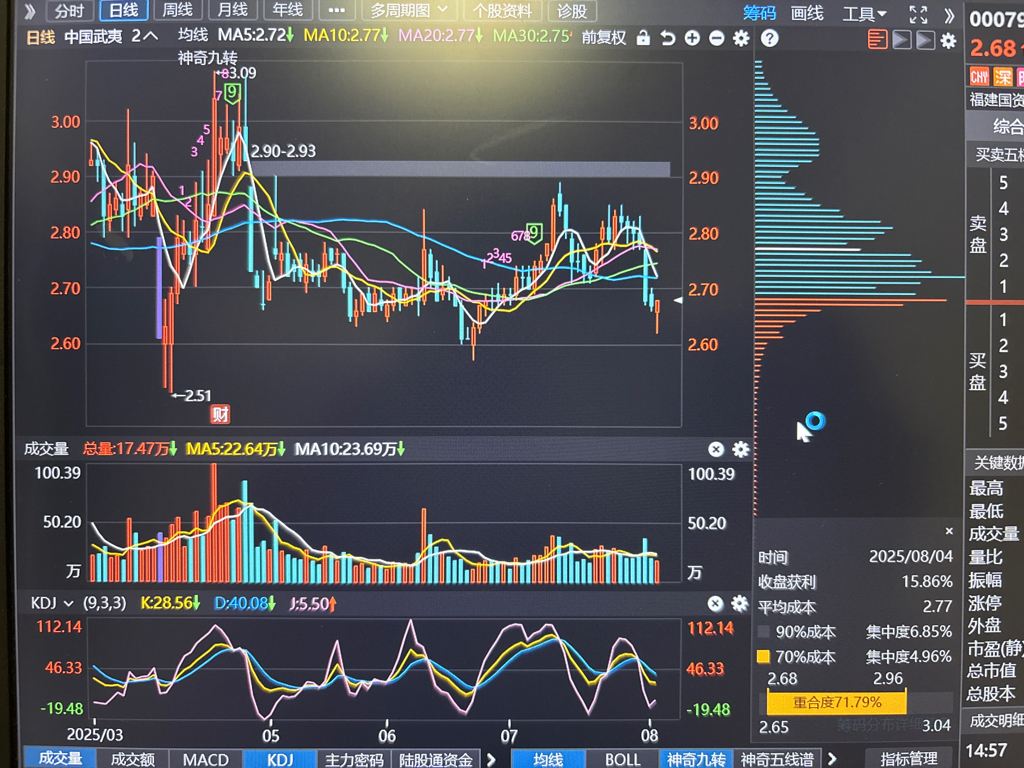Close the volume sub-chart panel
The height and width of the screenshot is (768, 1024).
pos(716,449)
